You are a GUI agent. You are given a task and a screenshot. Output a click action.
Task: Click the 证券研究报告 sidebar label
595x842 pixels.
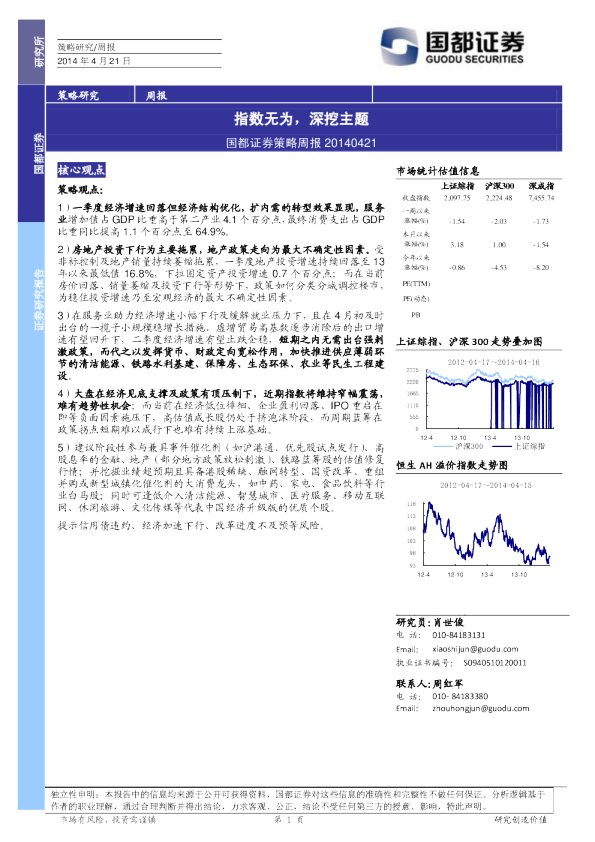[39, 299]
